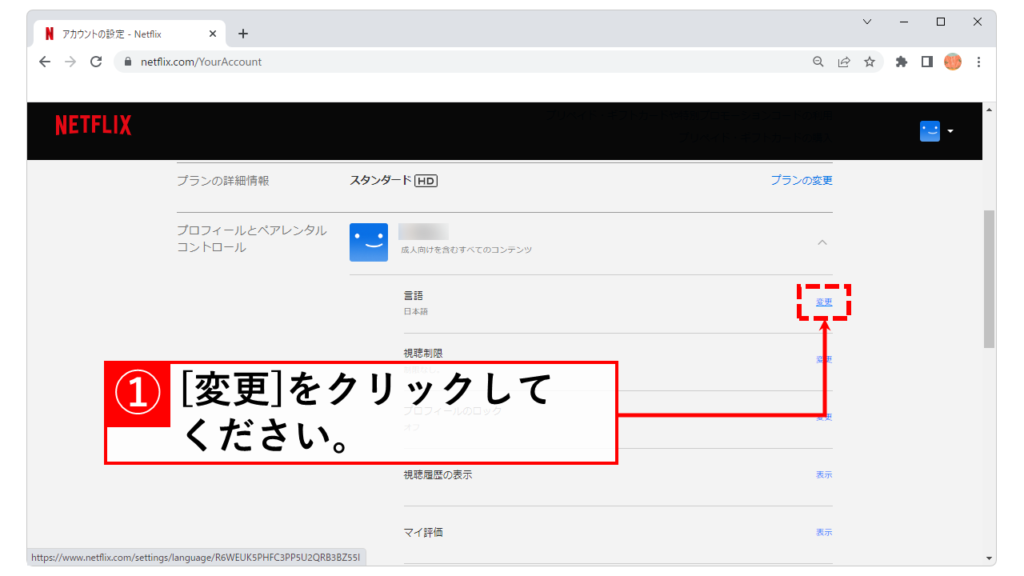Click the address bar URL field
Viewport: 1024px width, 576px height.
[x=450, y=62]
